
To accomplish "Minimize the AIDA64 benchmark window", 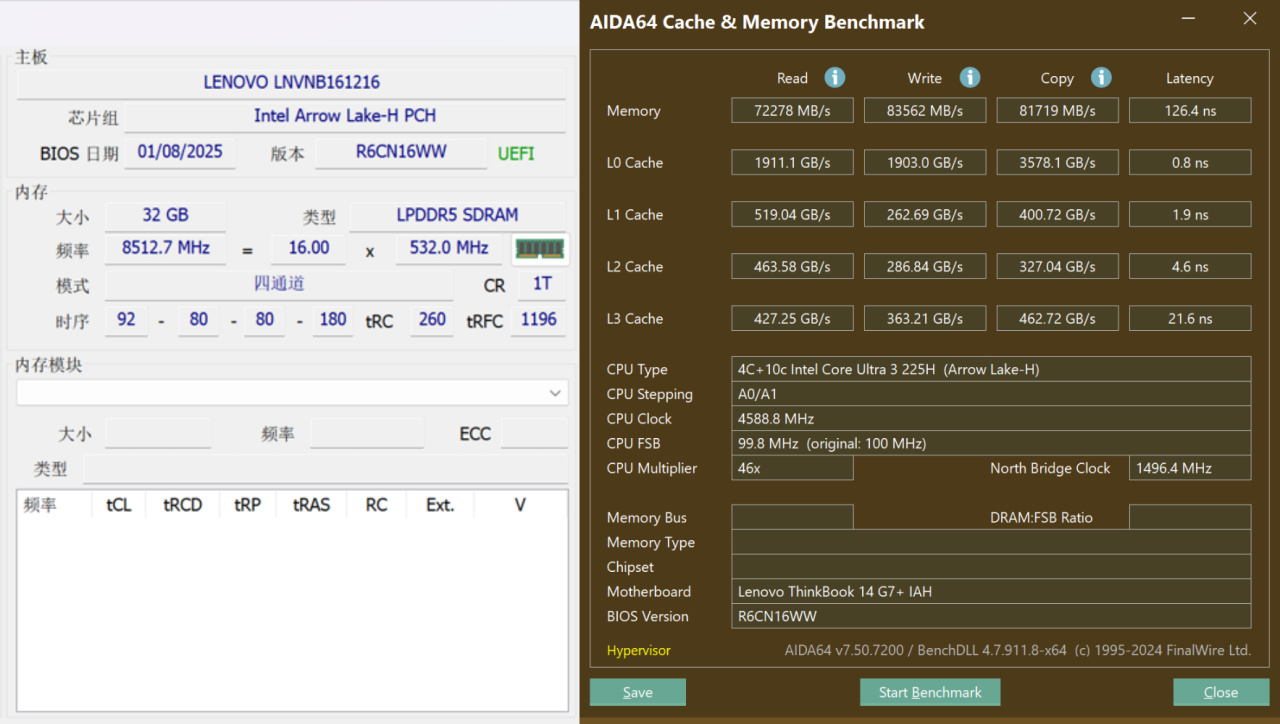I will click(1189, 19).
